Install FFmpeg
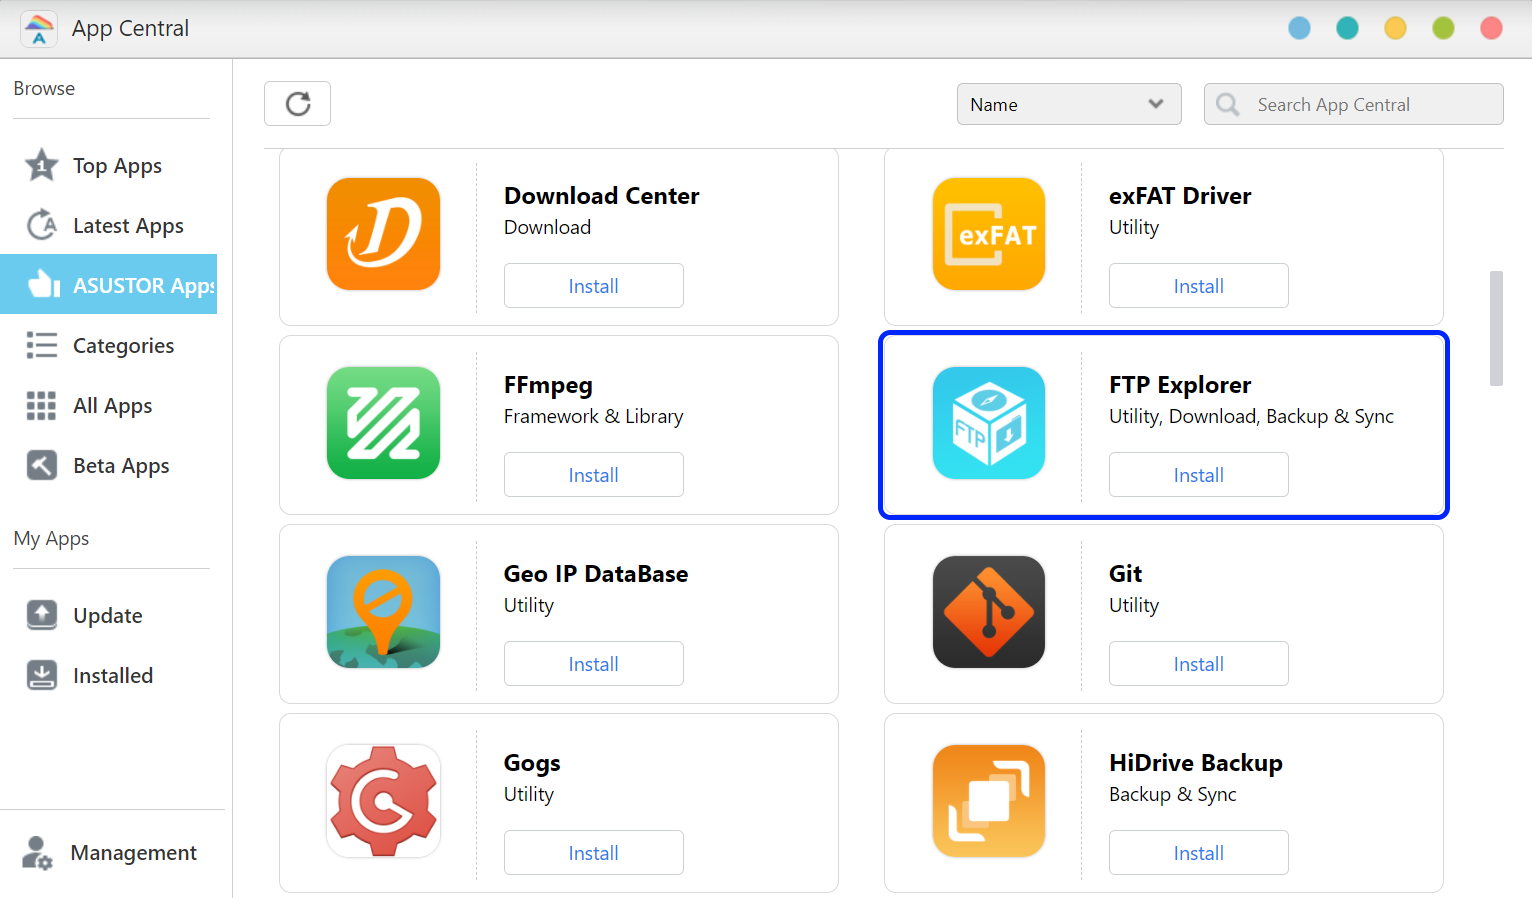Screen dimensions: 1532x898 (593, 475)
